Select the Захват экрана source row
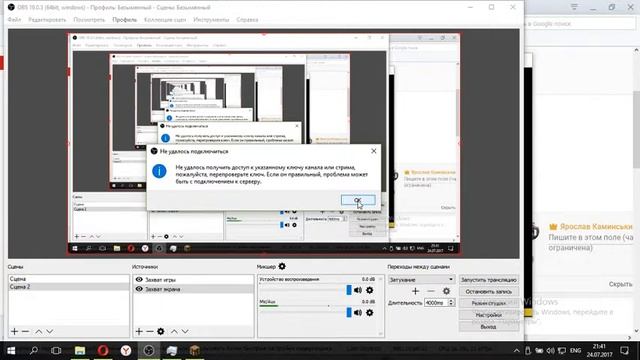Image resolution: width=640 pixels, height=360 pixels. click(193, 289)
